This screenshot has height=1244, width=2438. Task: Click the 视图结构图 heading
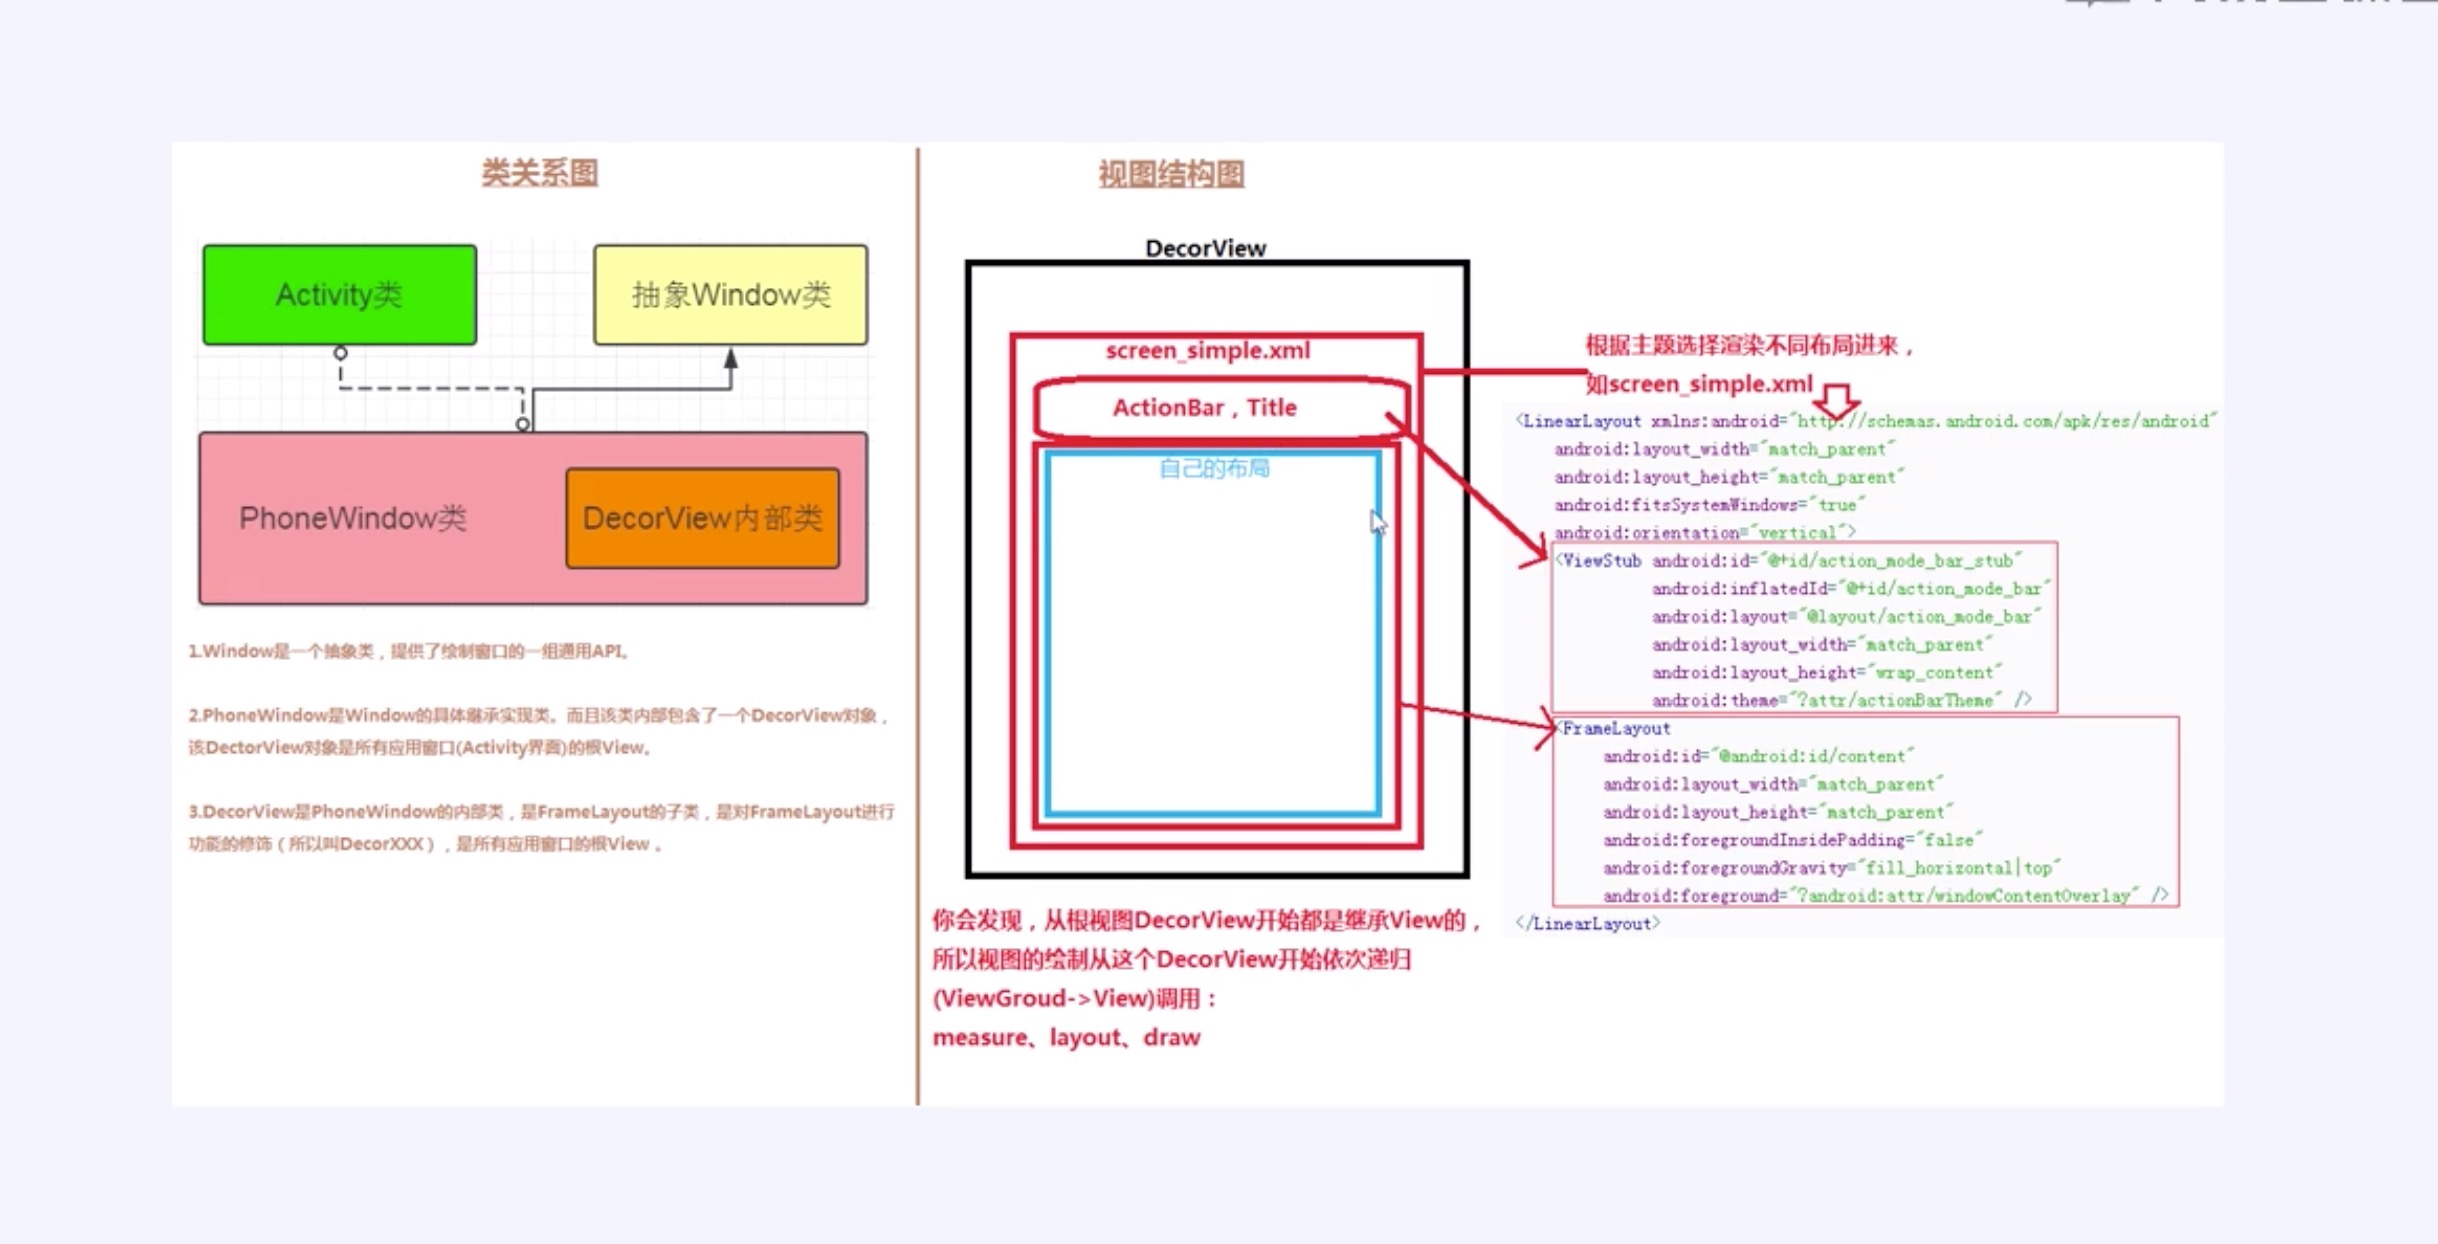click(1171, 174)
